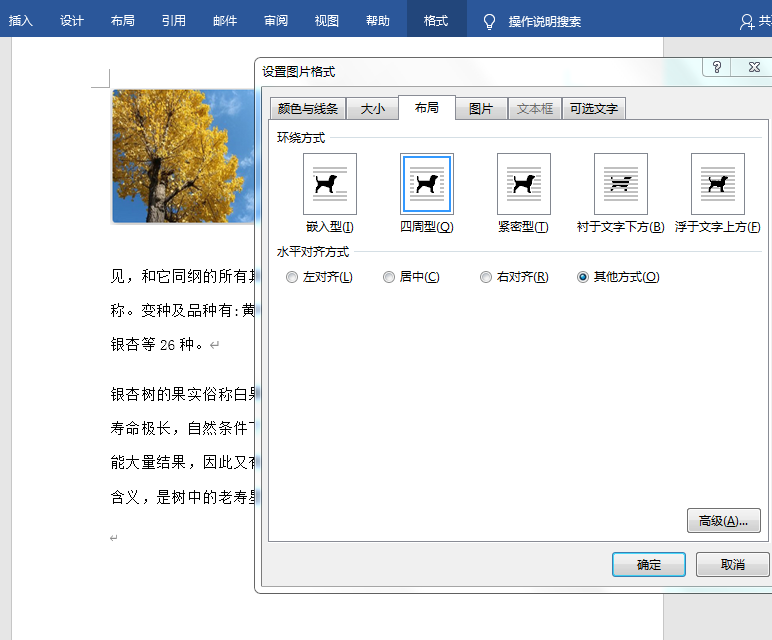Screen dimensions: 772x640
Task: Cancel the dialog with 取消
Action: [x=733, y=564]
